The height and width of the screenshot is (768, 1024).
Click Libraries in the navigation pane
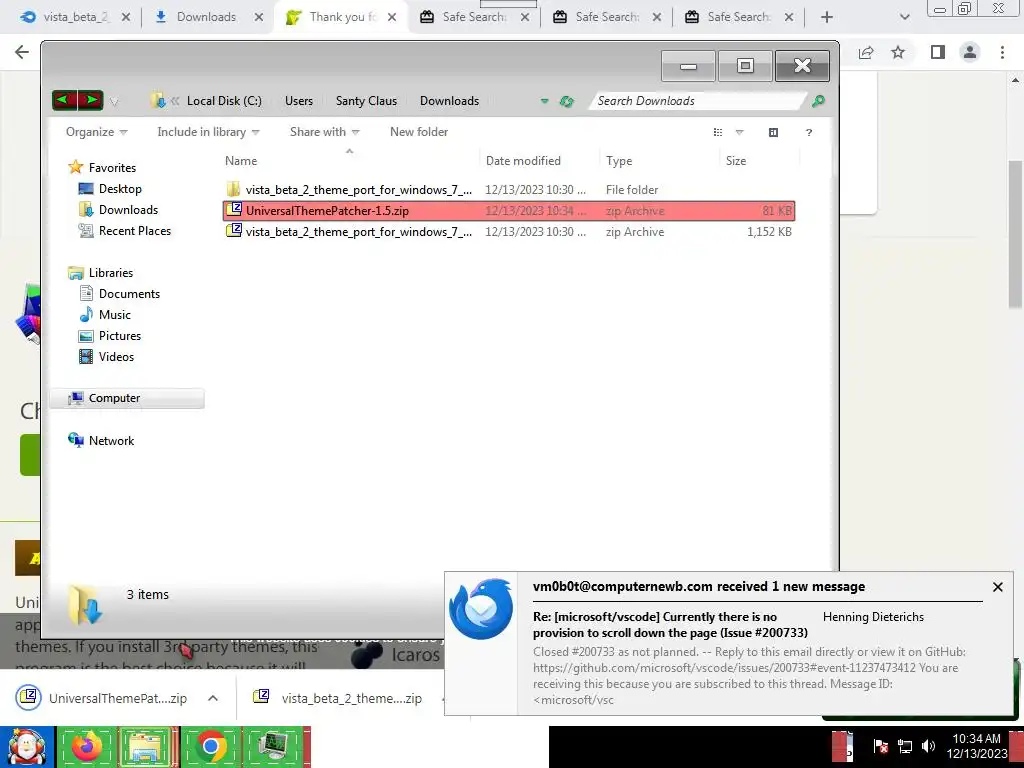pyautogui.click(x=110, y=273)
